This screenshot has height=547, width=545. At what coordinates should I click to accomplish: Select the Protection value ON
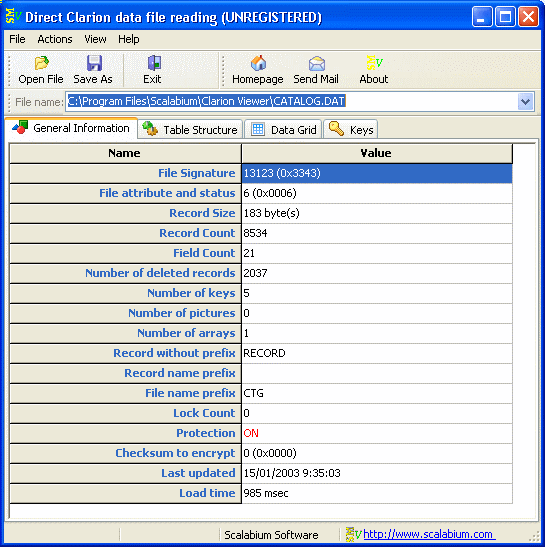(x=377, y=433)
